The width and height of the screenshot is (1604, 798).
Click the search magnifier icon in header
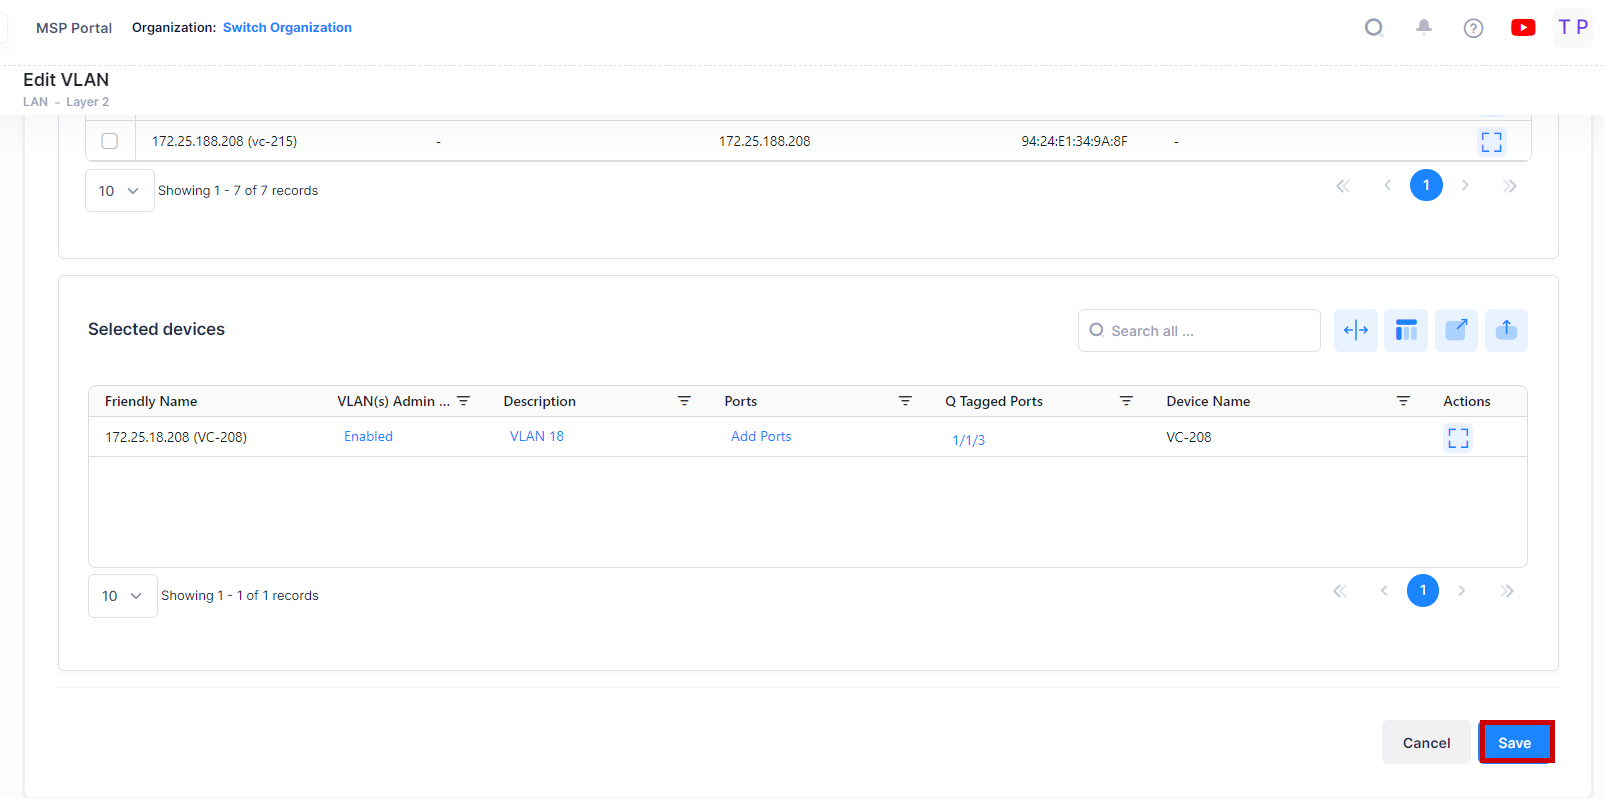[x=1374, y=28]
